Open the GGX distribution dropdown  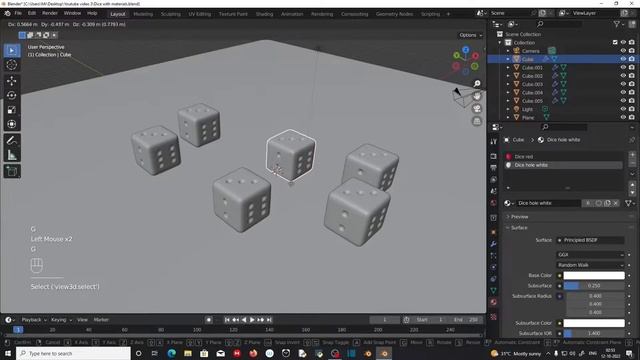click(x=590, y=255)
